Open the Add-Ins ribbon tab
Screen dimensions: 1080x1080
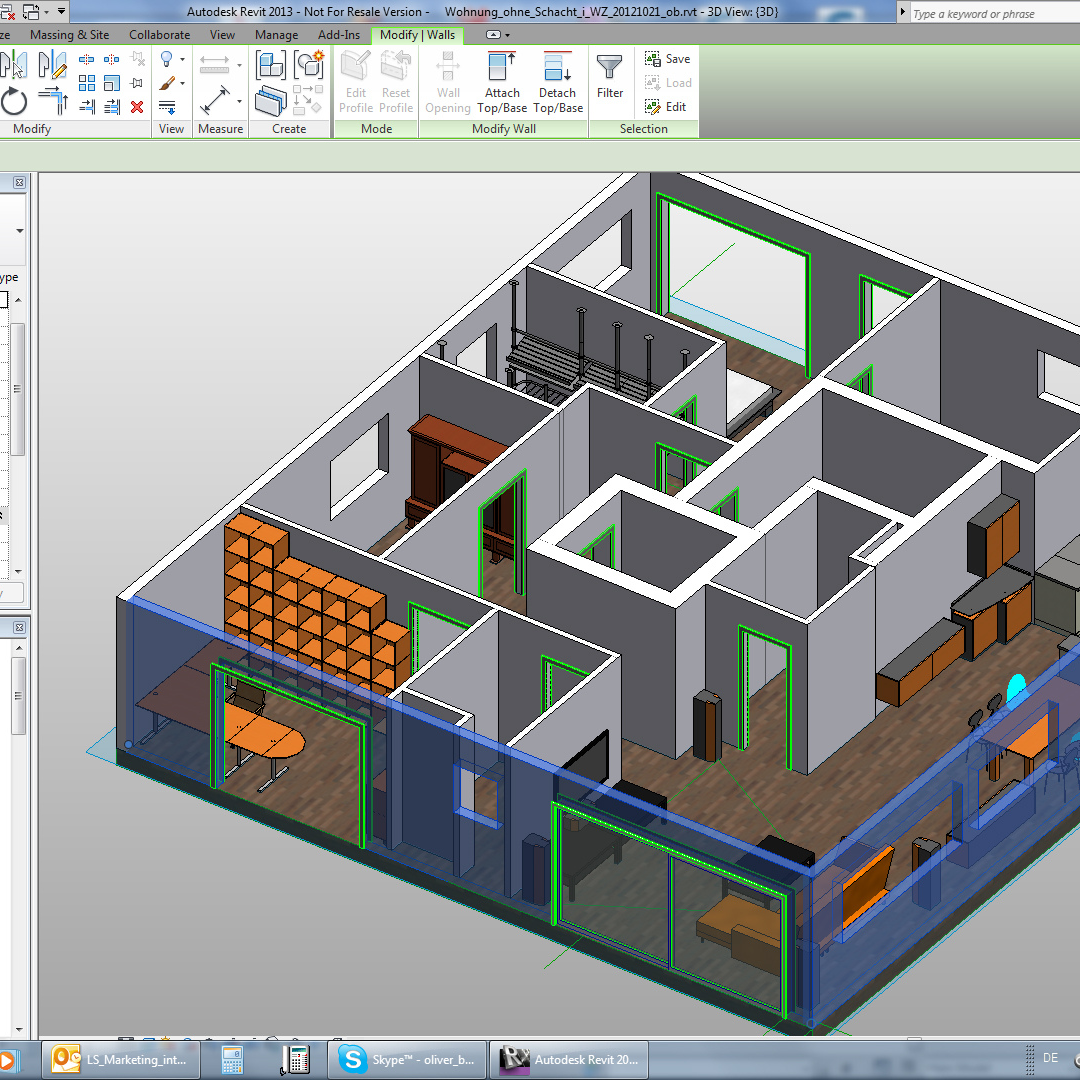click(x=339, y=35)
